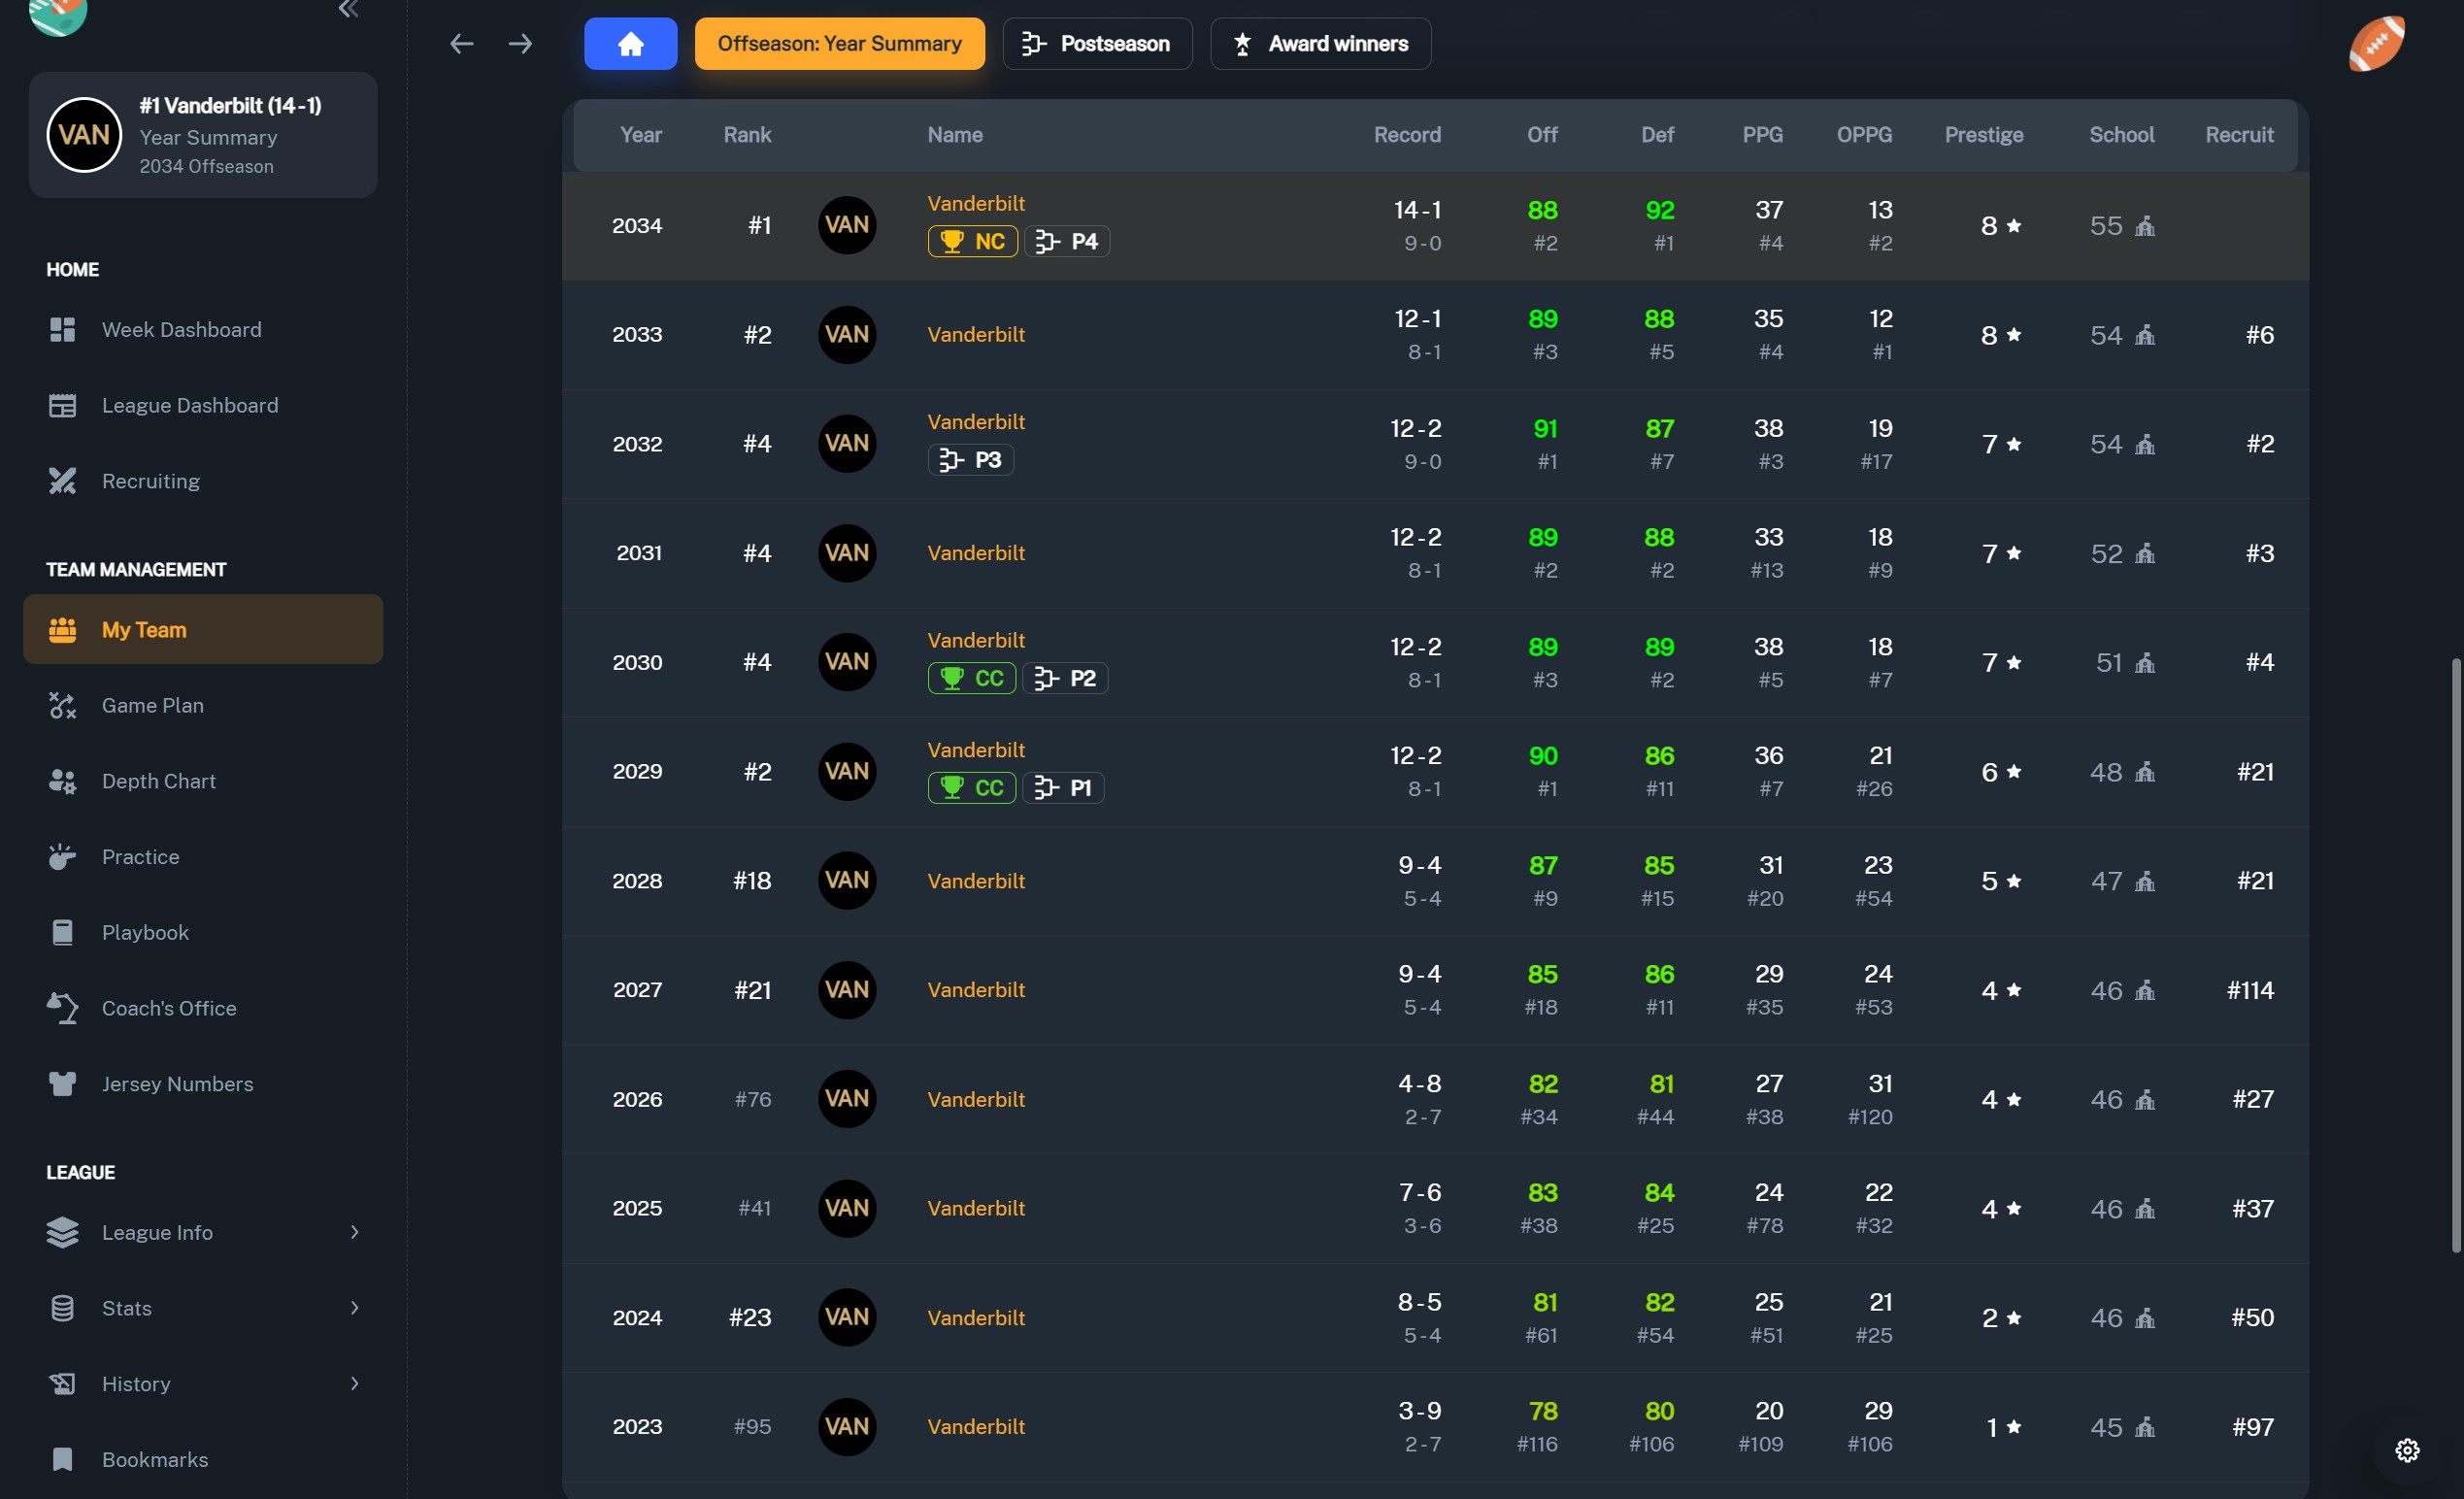Viewport: 2464px width, 1499px height.
Task: Click Vanderbilt link in 2028 row
Action: (975, 881)
